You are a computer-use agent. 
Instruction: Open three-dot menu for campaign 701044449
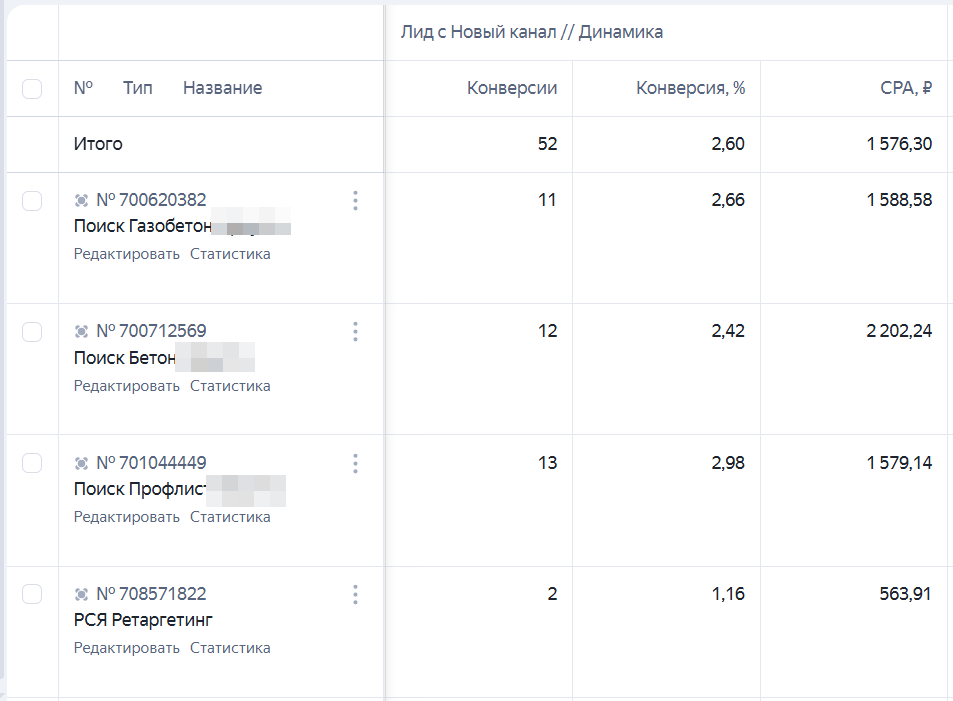(356, 463)
